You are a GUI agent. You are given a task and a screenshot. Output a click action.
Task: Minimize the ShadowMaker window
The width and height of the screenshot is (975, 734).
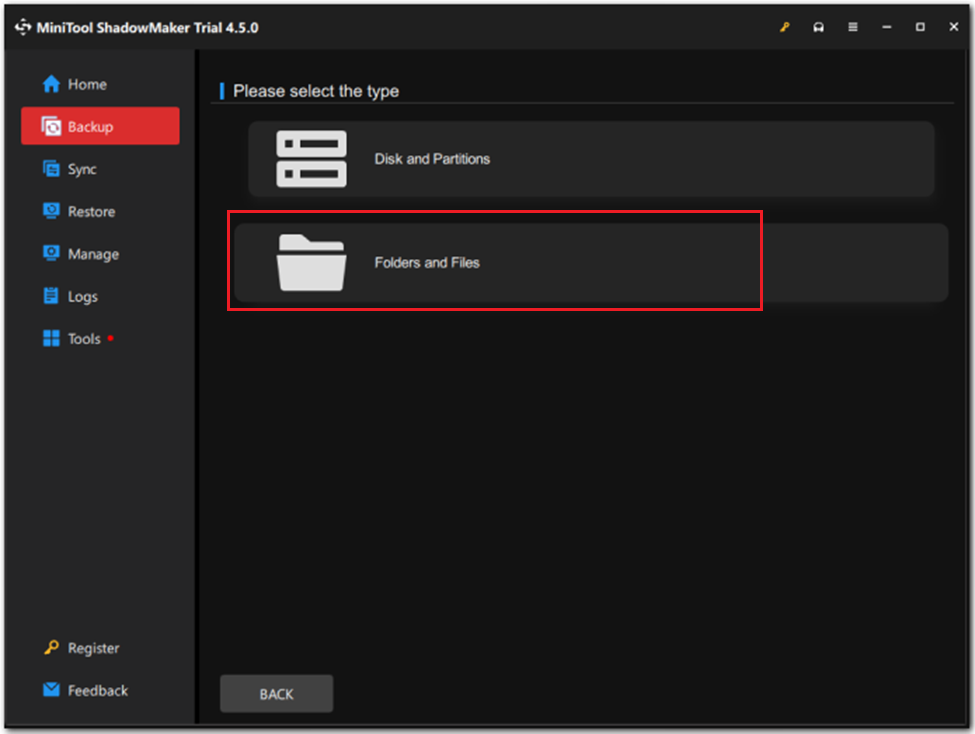tap(887, 28)
